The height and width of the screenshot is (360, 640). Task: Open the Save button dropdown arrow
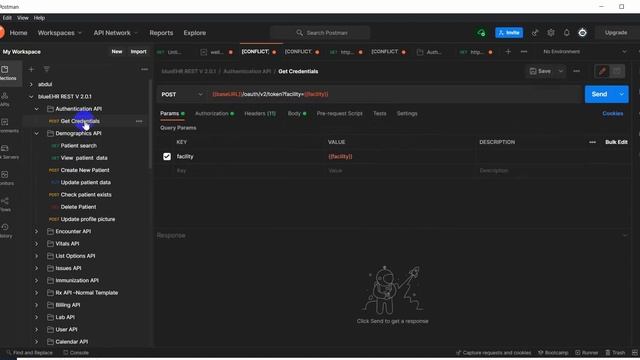click(561, 71)
